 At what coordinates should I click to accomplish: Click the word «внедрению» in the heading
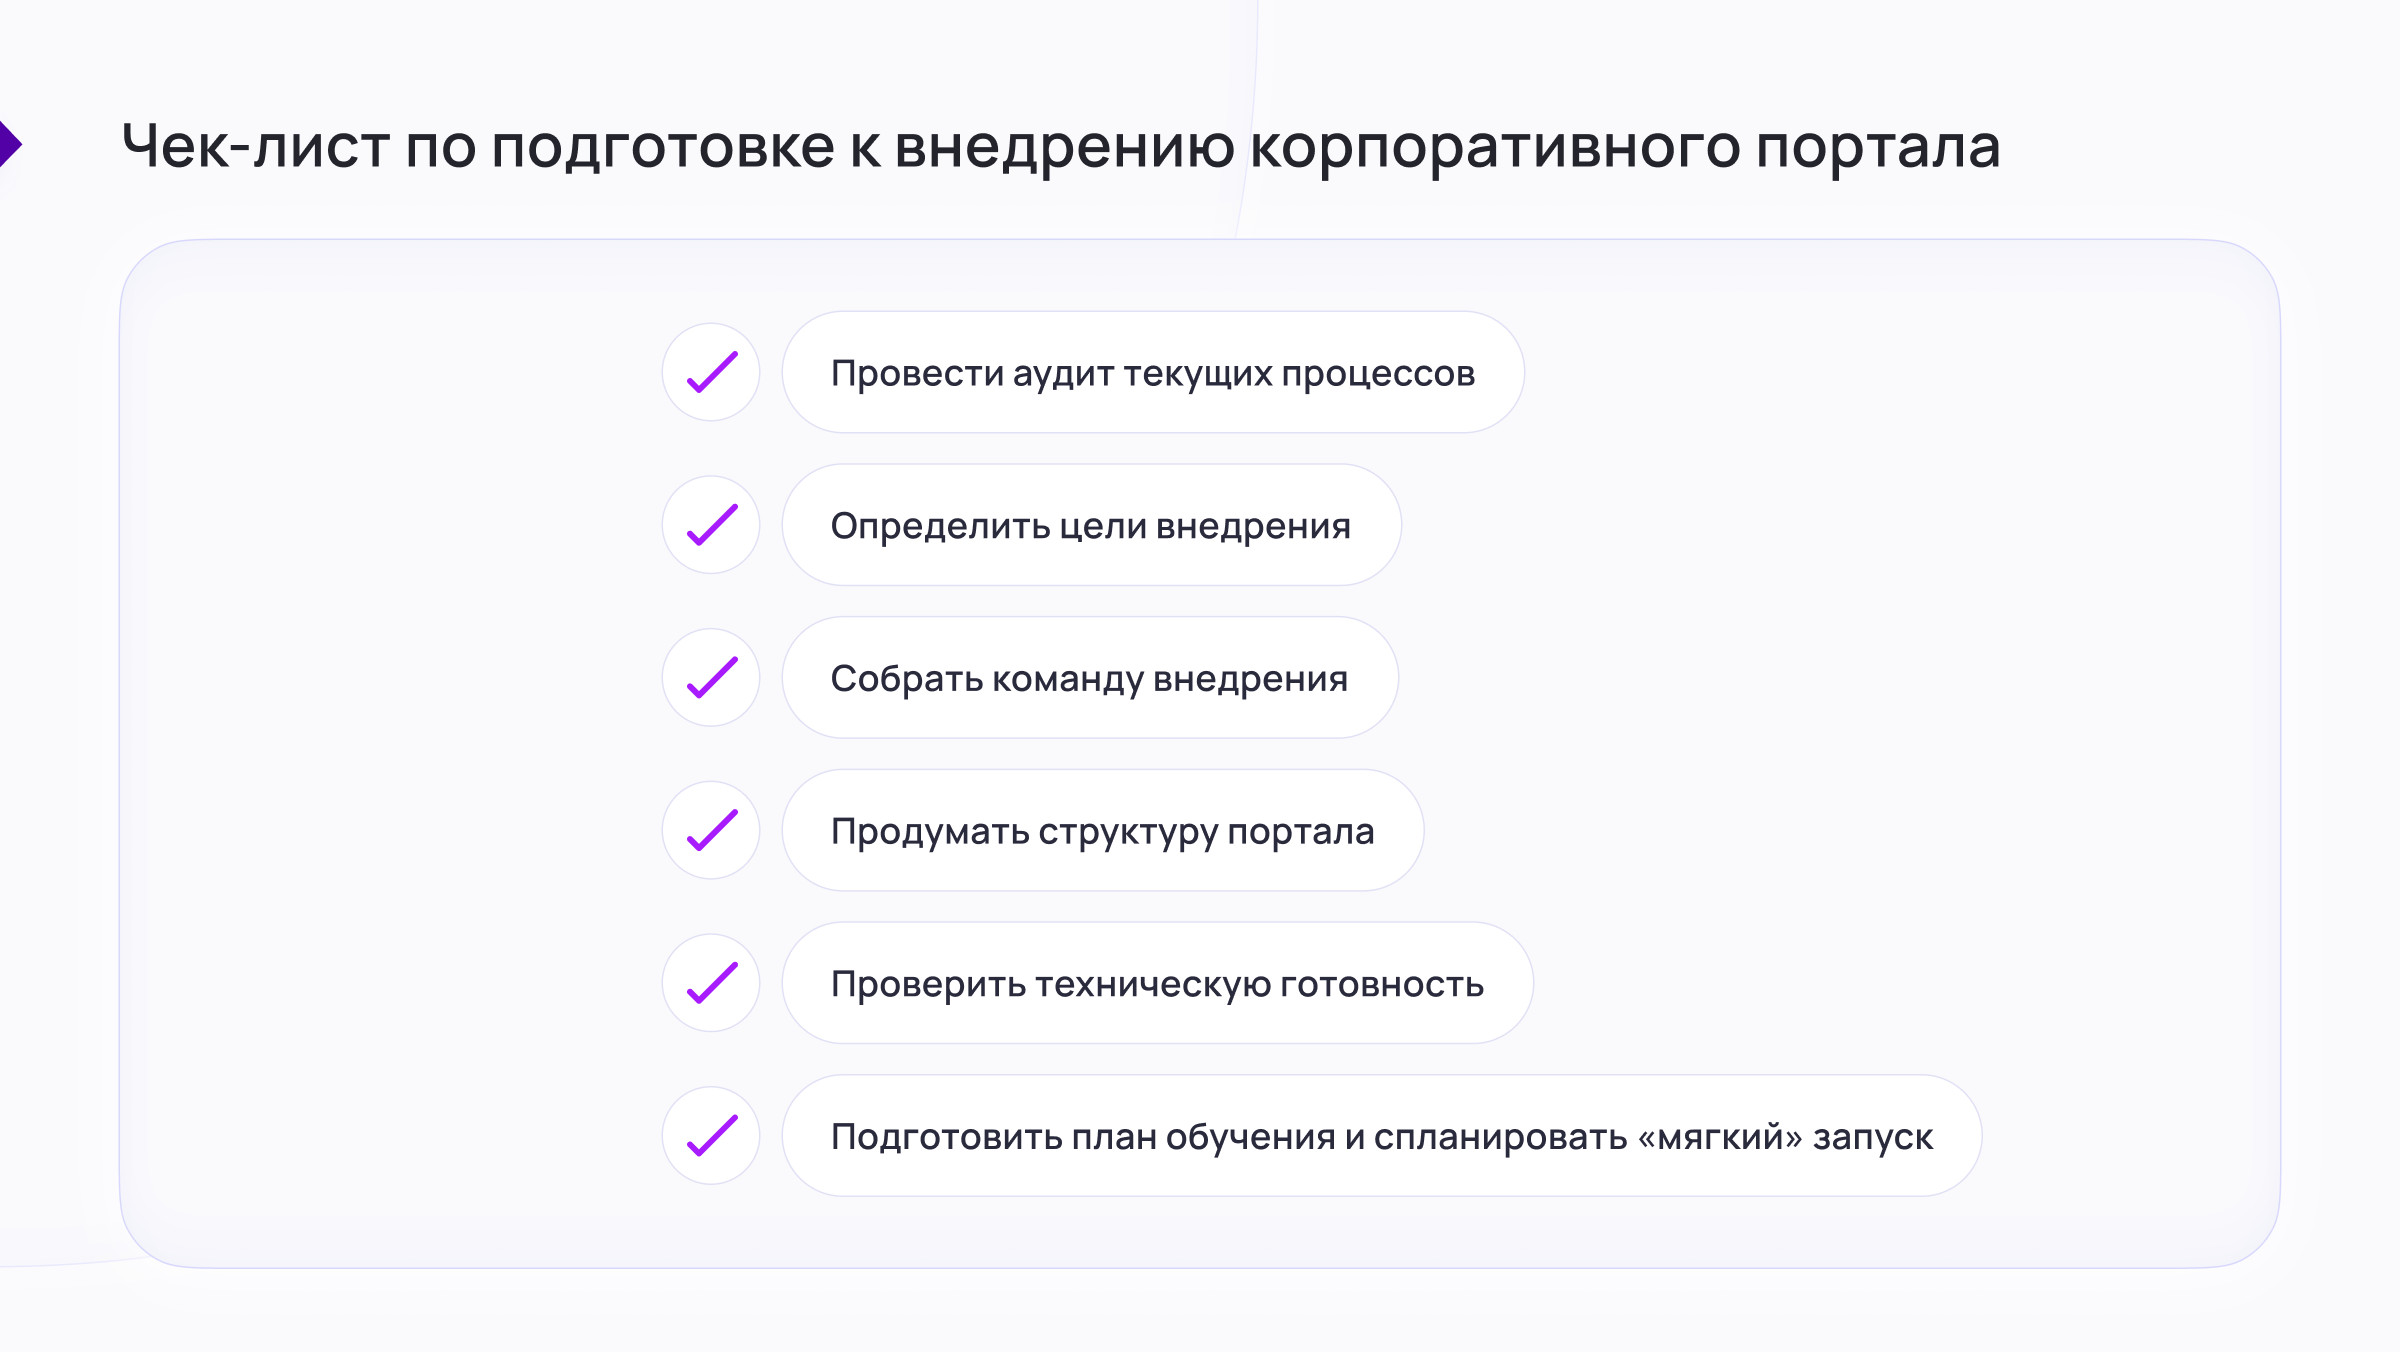tap(1064, 146)
